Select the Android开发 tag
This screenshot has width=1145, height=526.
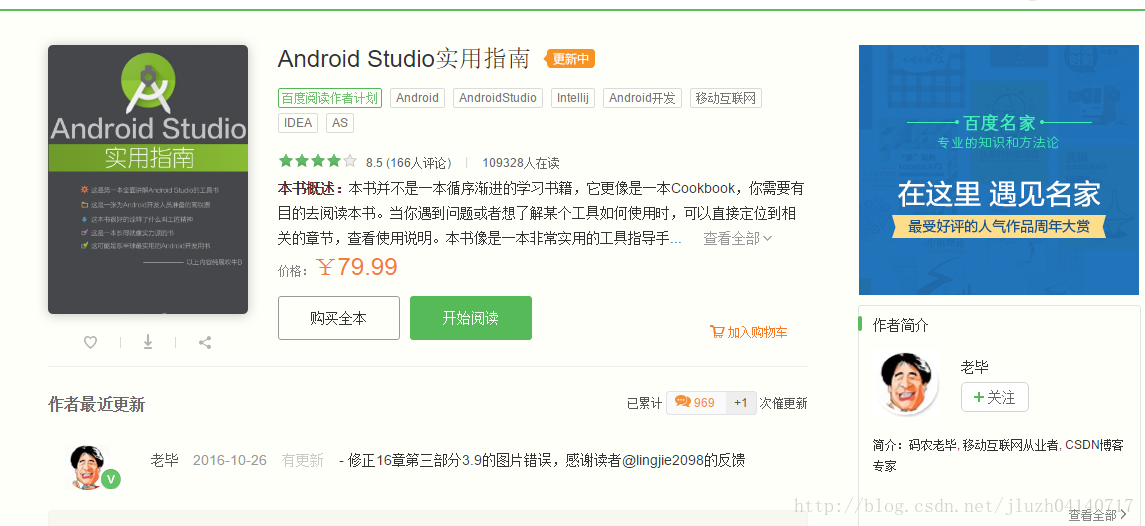click(x=643, y=98)
